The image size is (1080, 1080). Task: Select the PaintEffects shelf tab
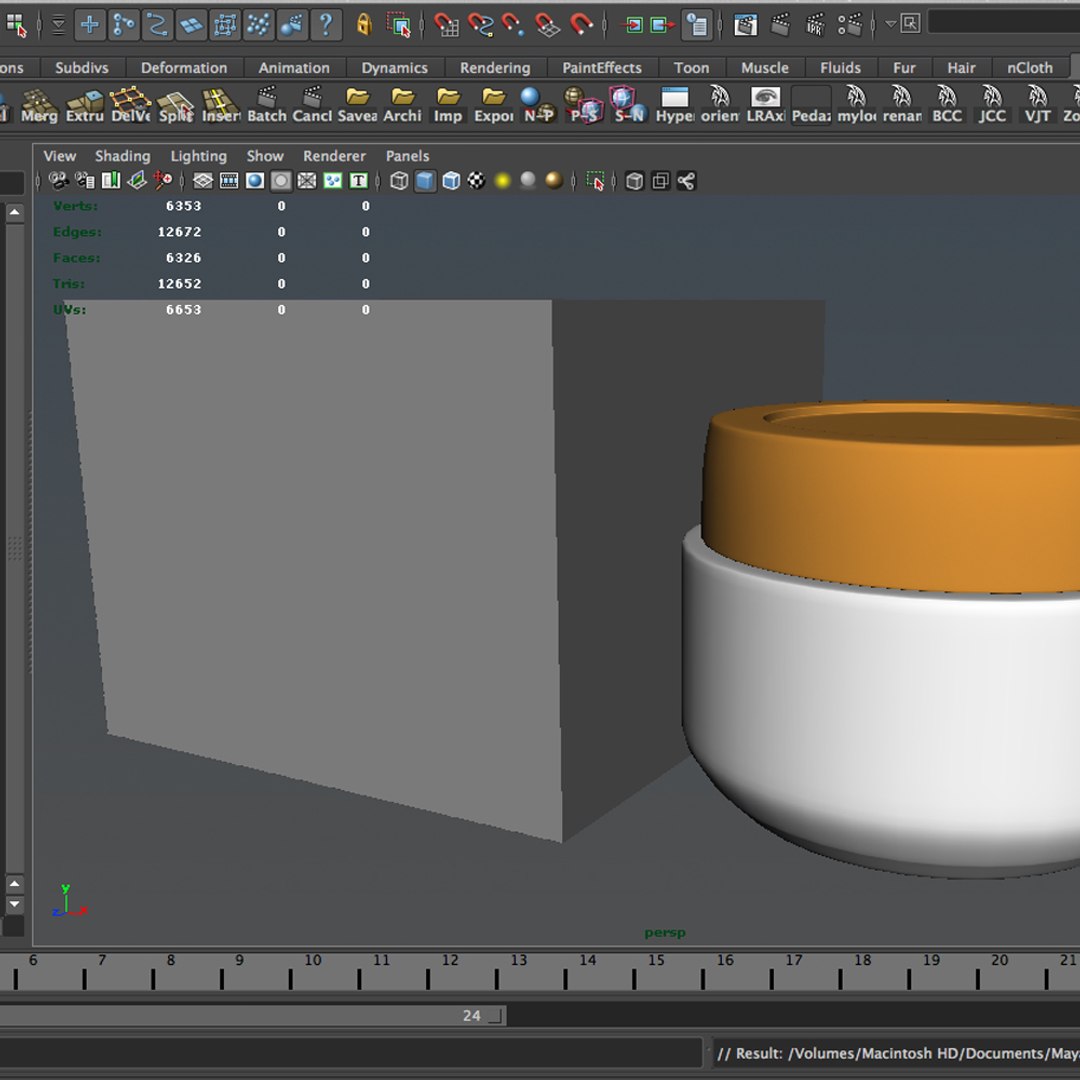pyautogui.click(x=602, y=68)
